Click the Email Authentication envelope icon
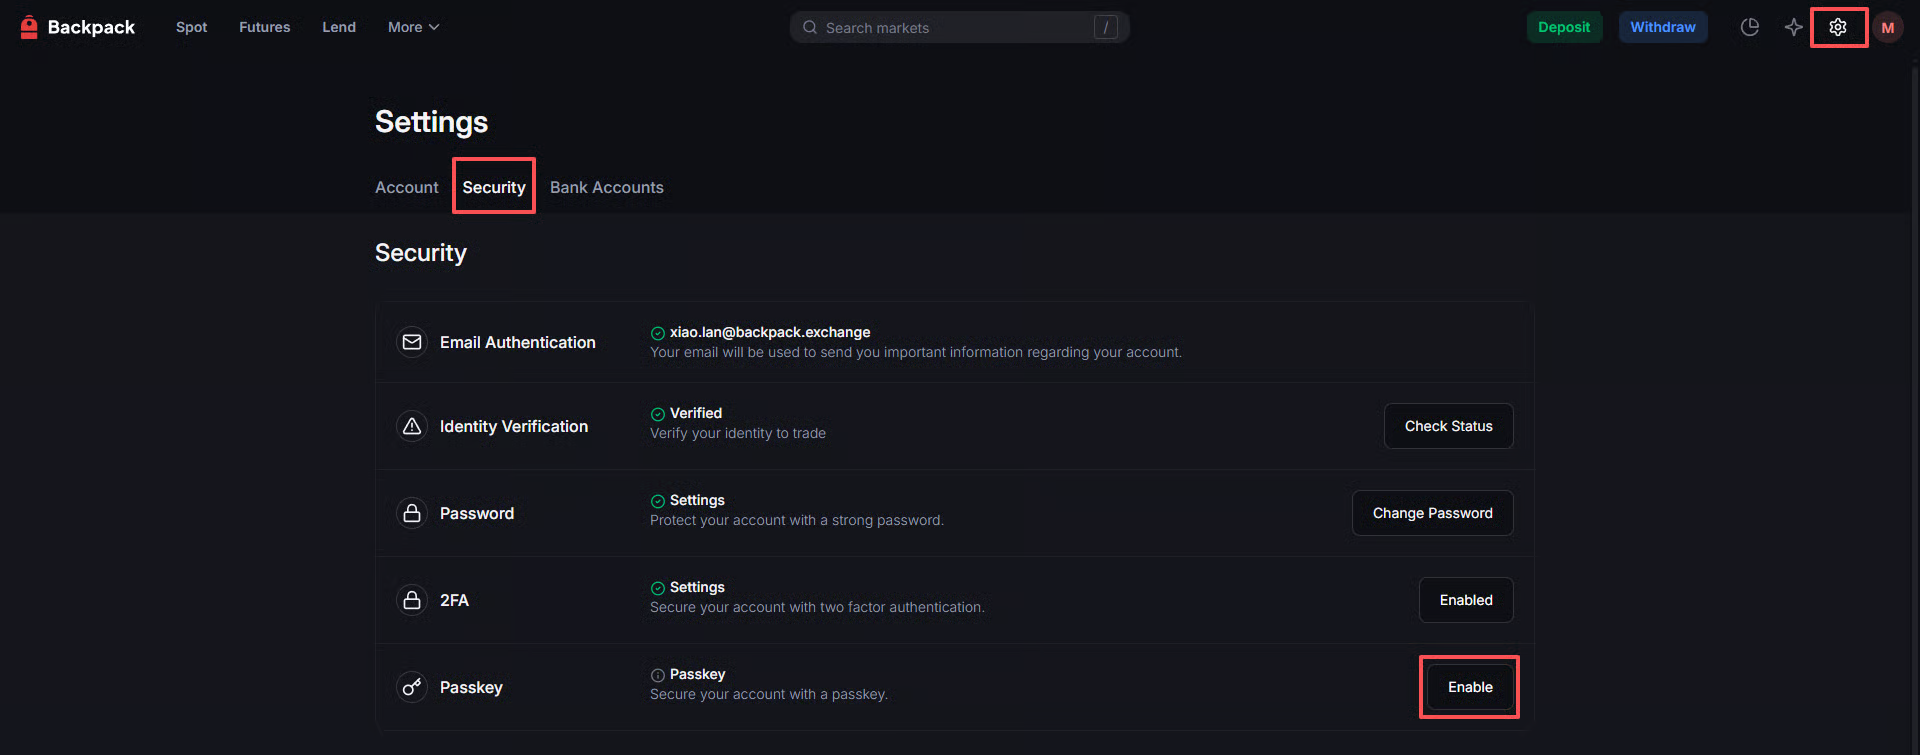1920x755 pixels. pyautogui.click(x=411, y=342)
